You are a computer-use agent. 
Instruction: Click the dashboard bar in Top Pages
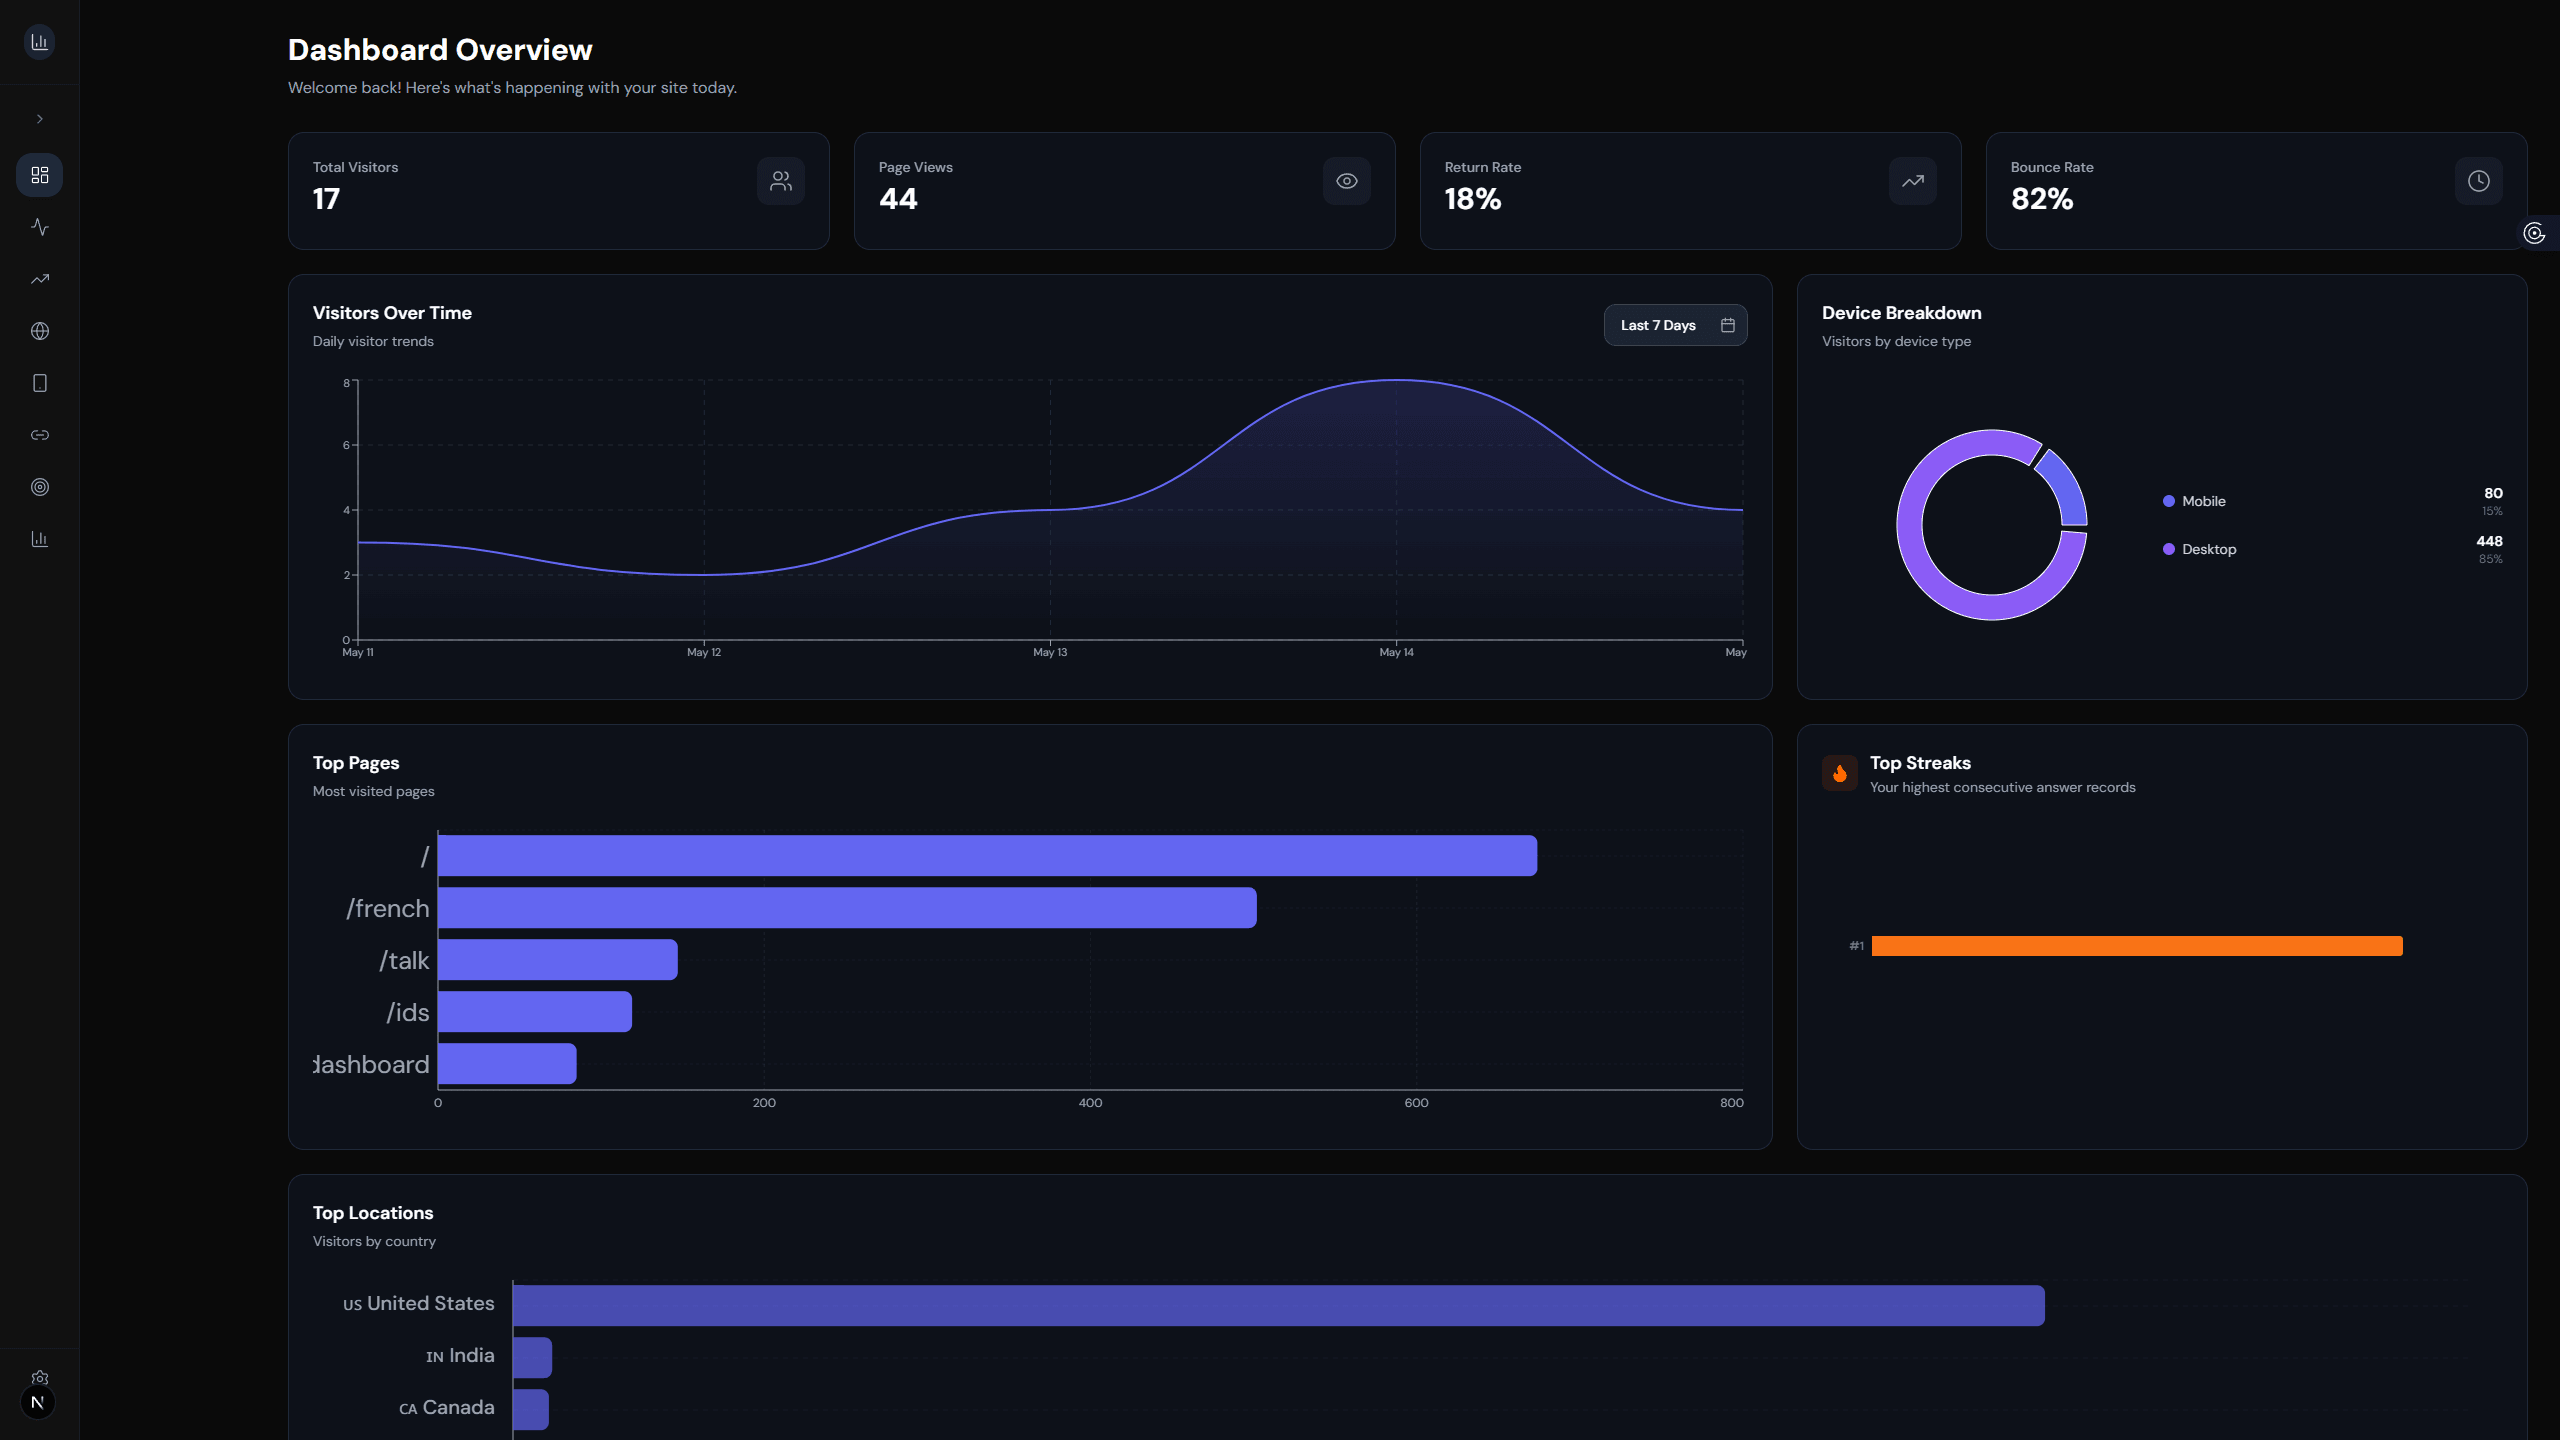coord(507,1064)
